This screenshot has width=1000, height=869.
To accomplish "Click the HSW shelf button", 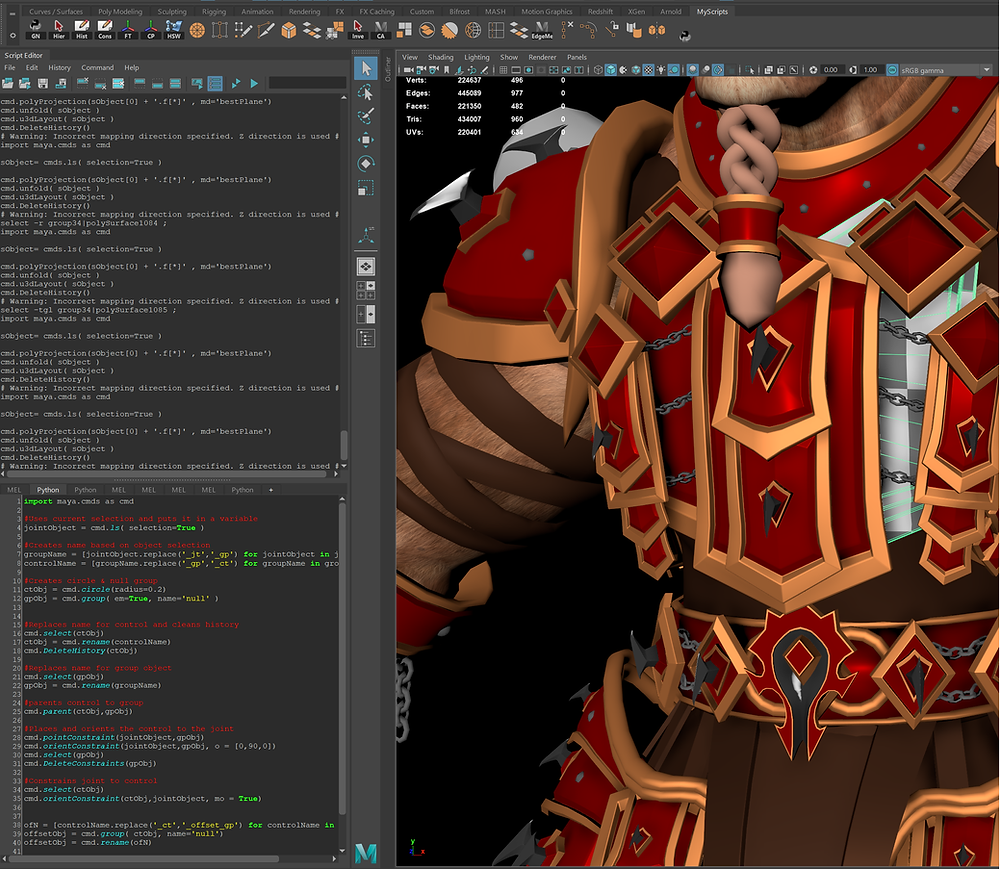I will 173,29.
